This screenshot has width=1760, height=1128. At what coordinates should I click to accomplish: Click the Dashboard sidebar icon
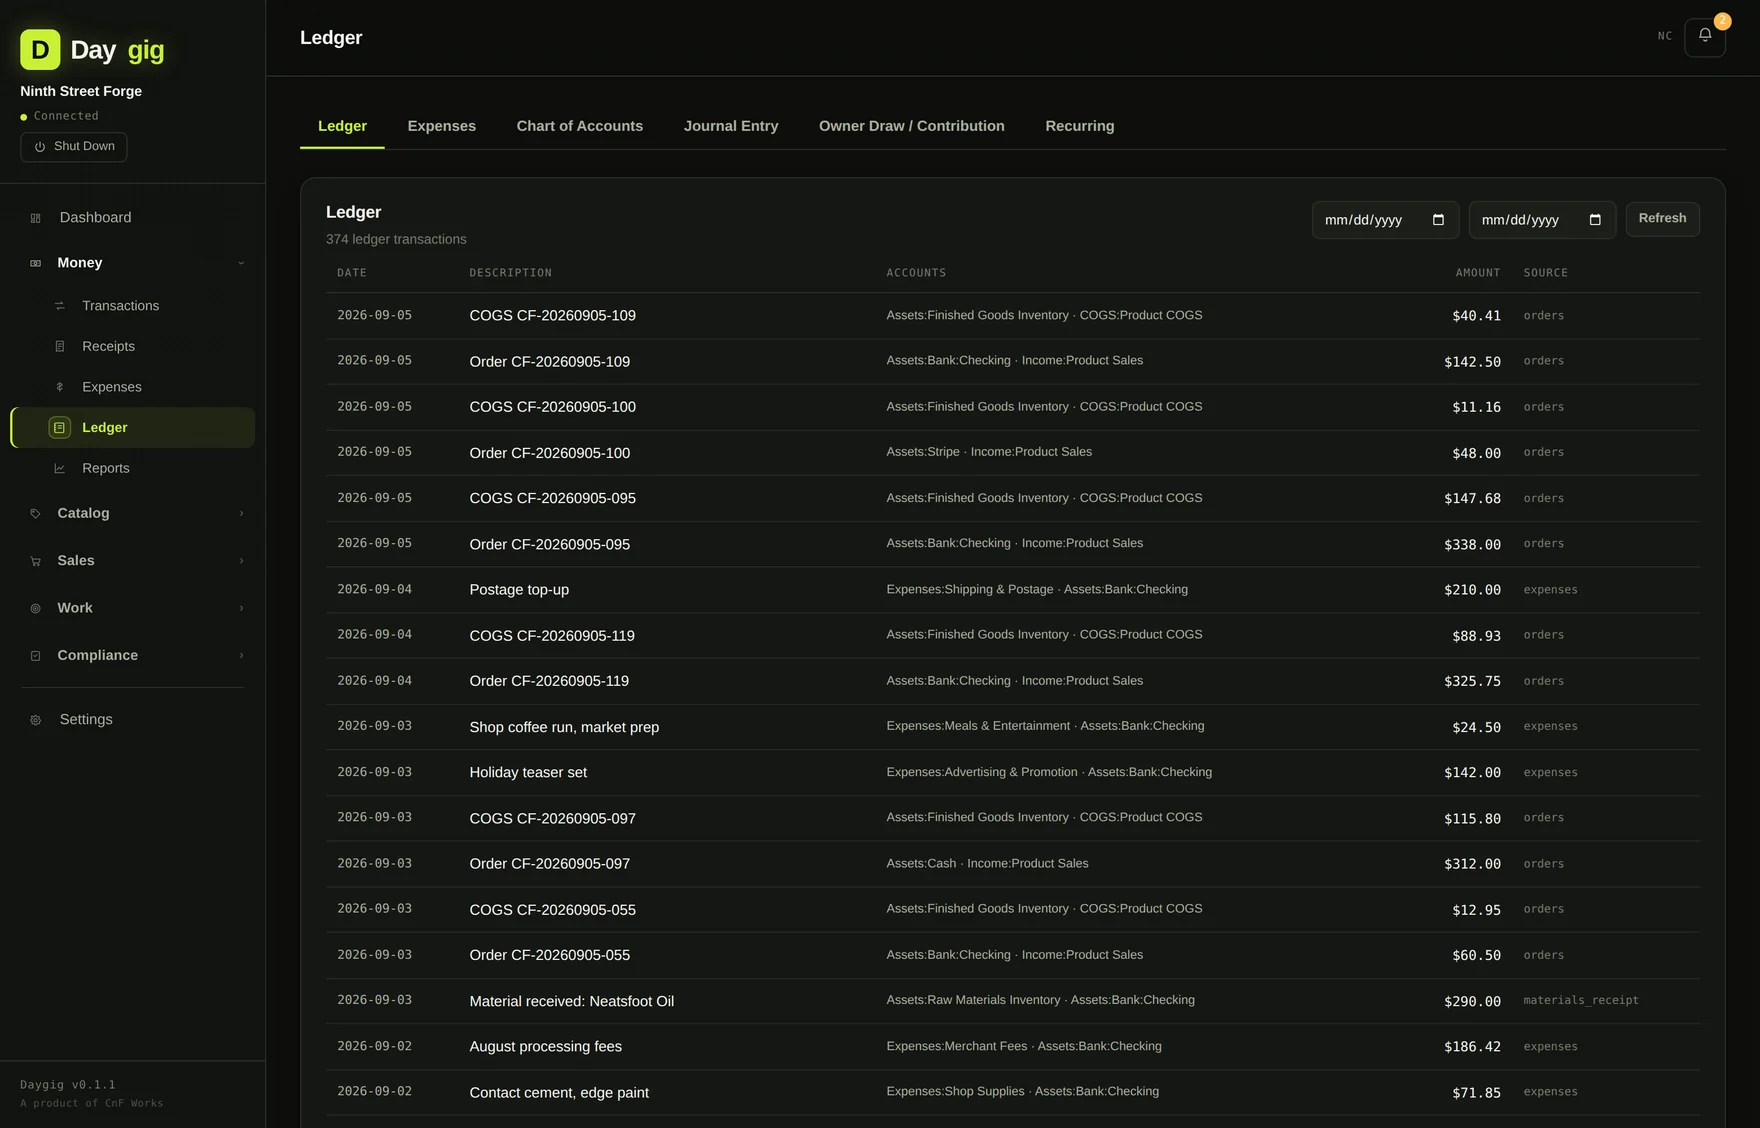[x=36, y=218]
